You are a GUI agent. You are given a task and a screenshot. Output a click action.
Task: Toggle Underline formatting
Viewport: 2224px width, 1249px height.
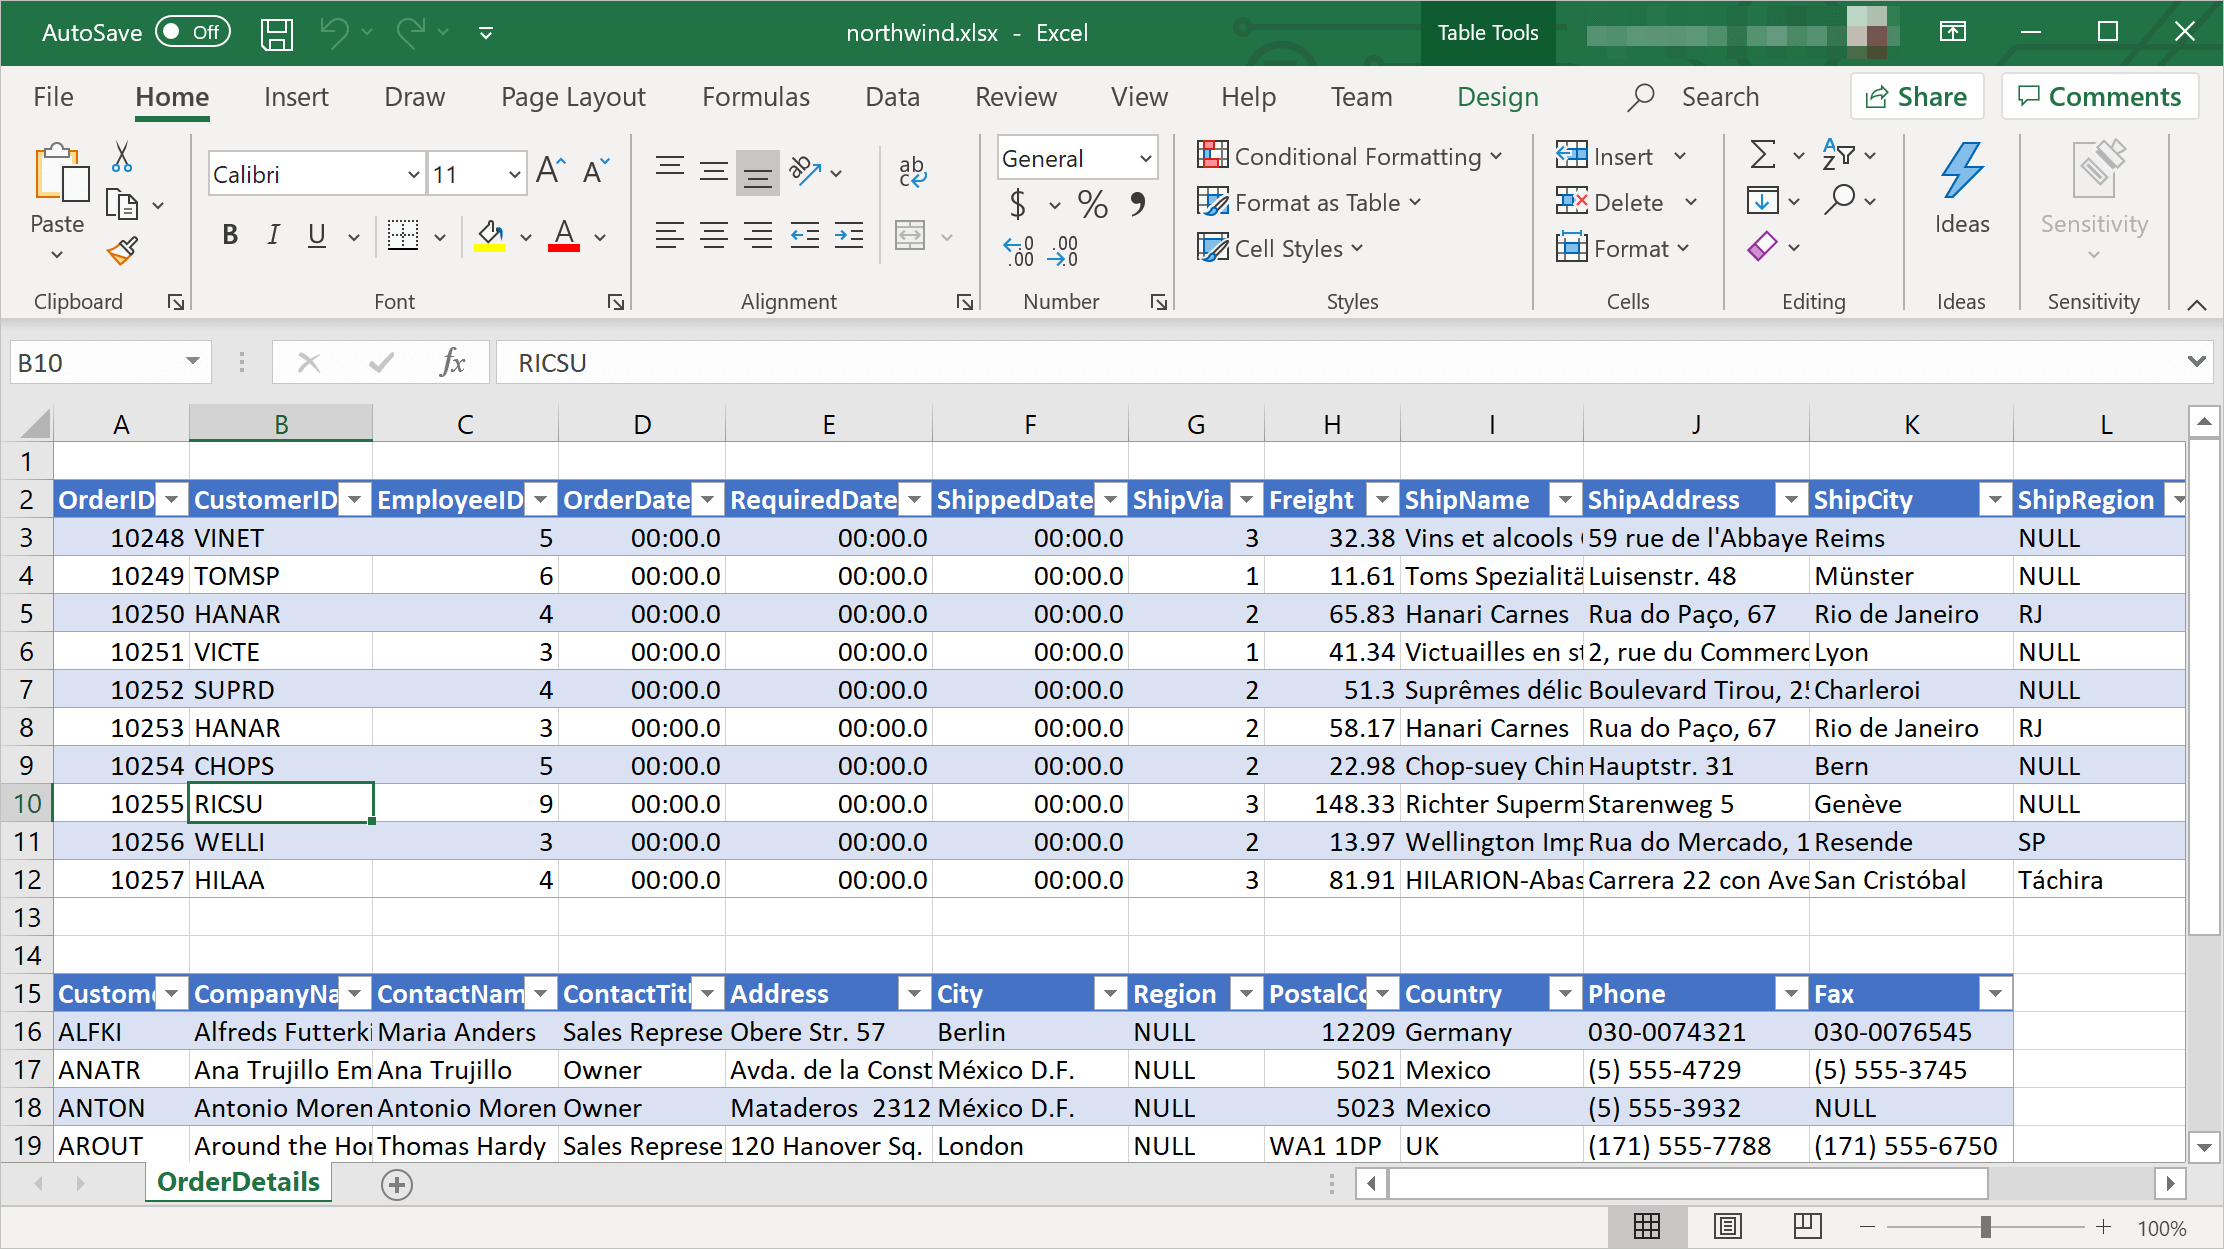[x=317, y=236]
